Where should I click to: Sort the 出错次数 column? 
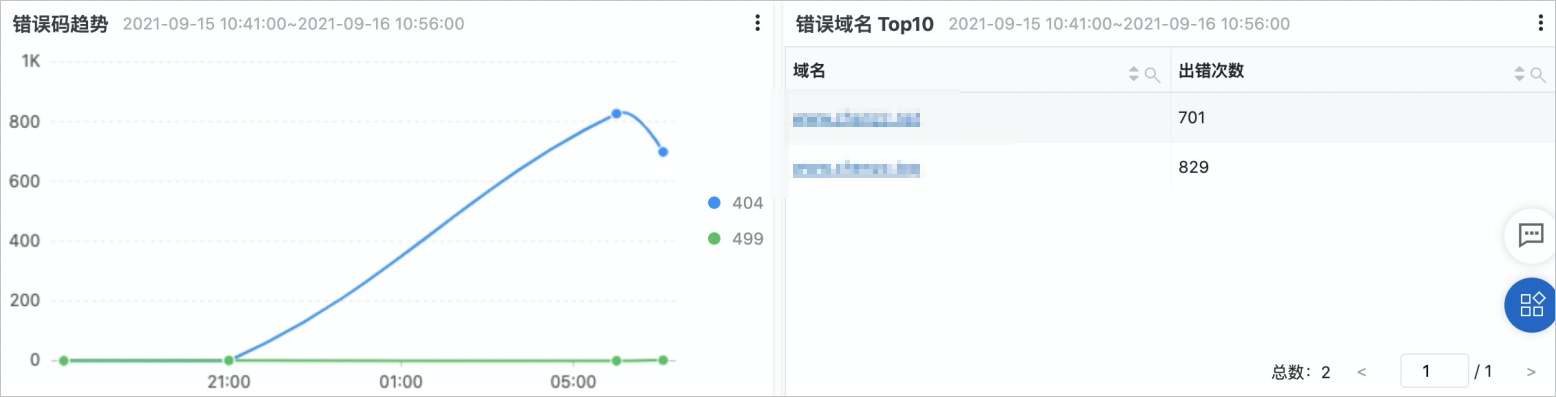point(1519,73)
